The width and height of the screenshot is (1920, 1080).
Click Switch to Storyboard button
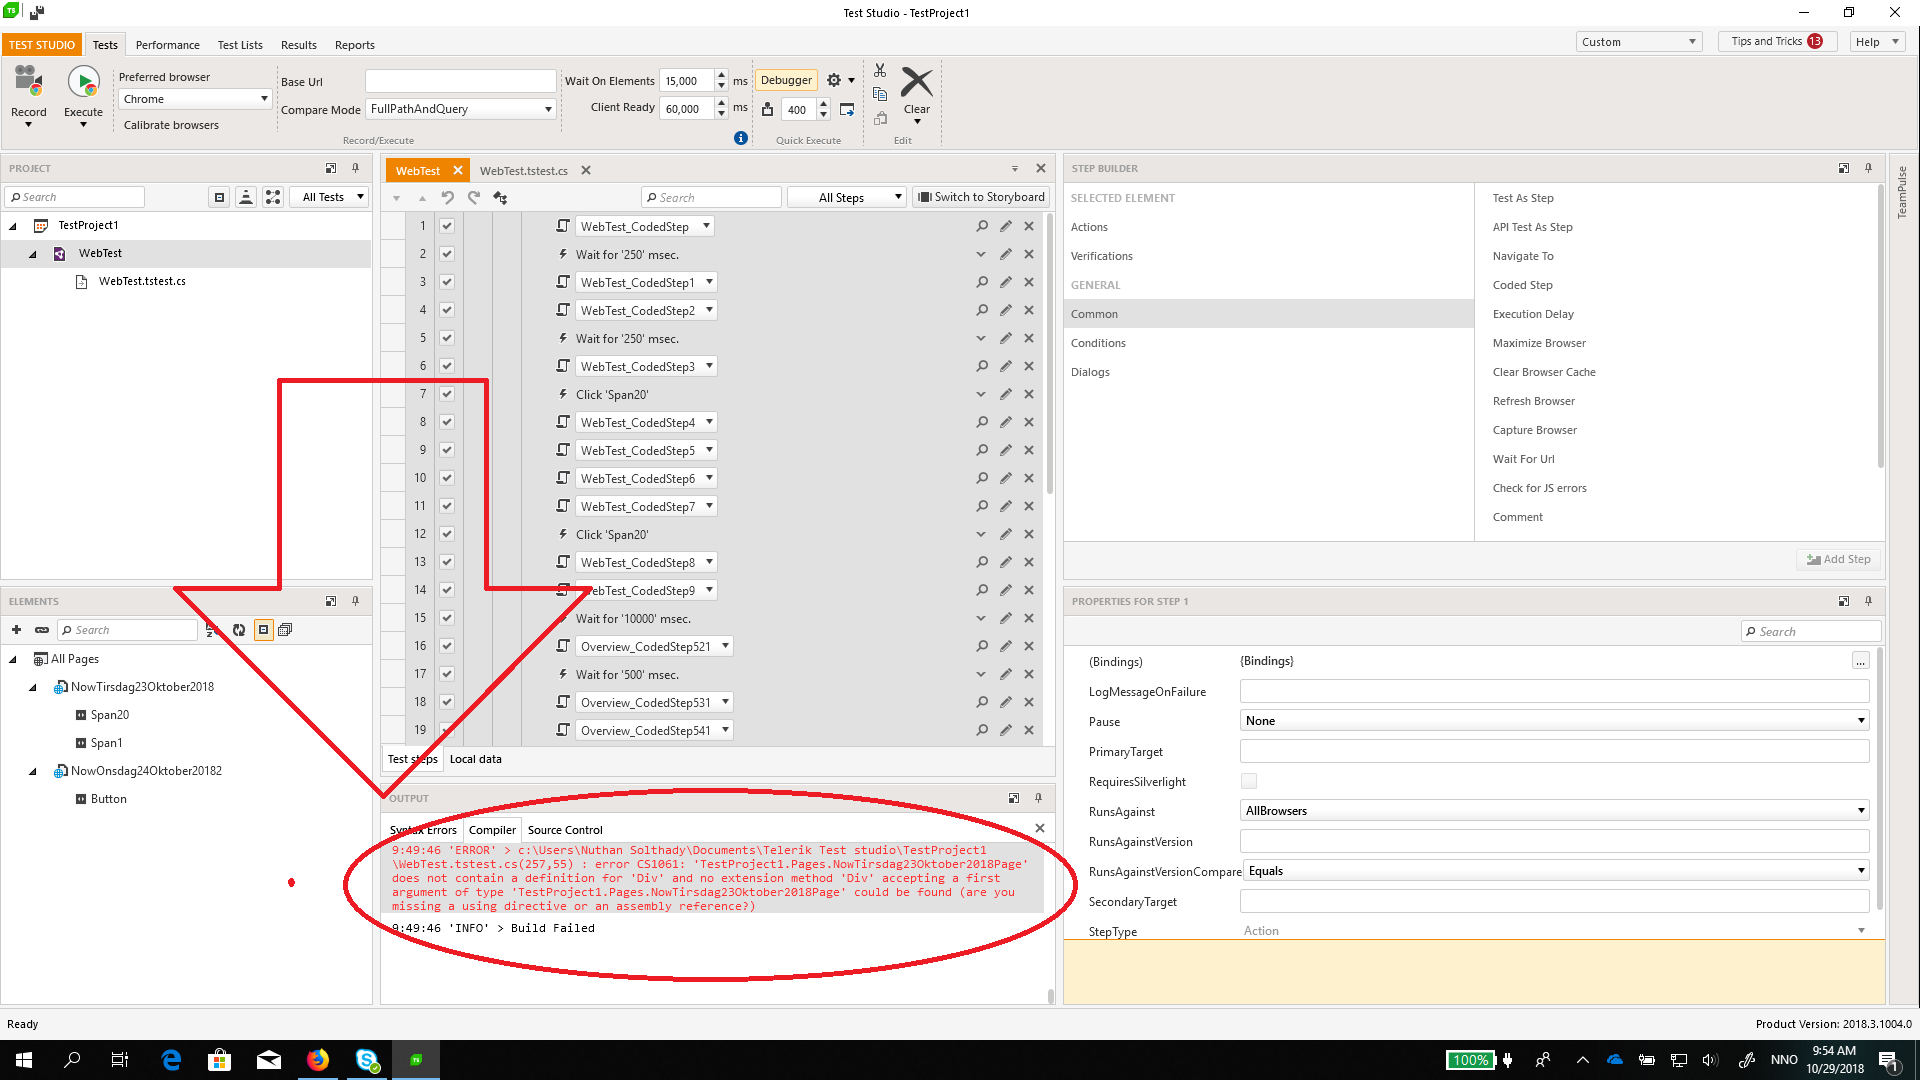tap(981, 197)
